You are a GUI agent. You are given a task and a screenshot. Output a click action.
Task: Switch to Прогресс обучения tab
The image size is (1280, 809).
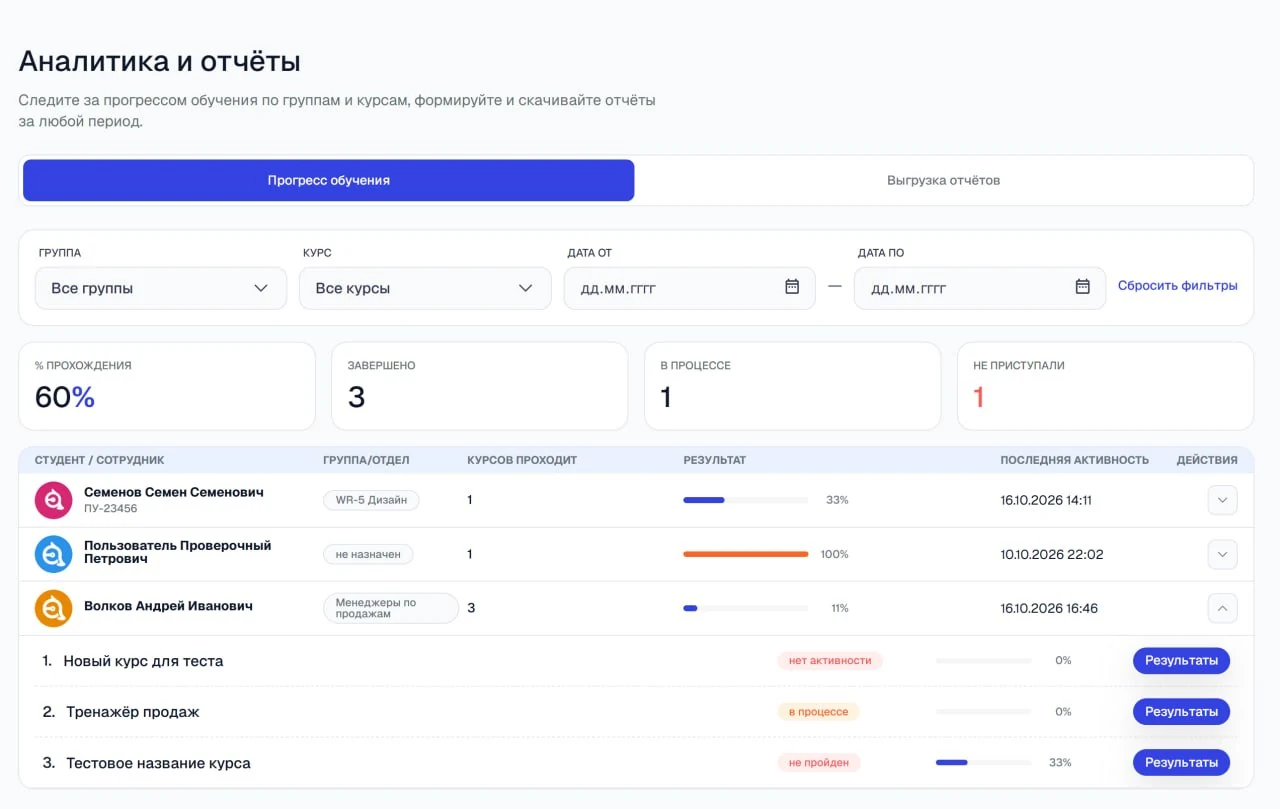[328, 180]
